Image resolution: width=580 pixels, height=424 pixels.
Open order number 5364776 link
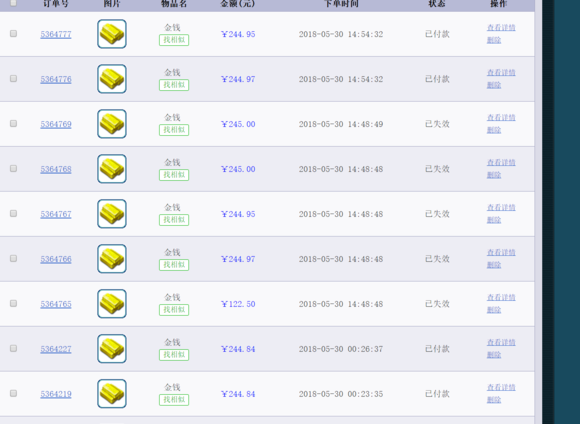click(56, 79)
